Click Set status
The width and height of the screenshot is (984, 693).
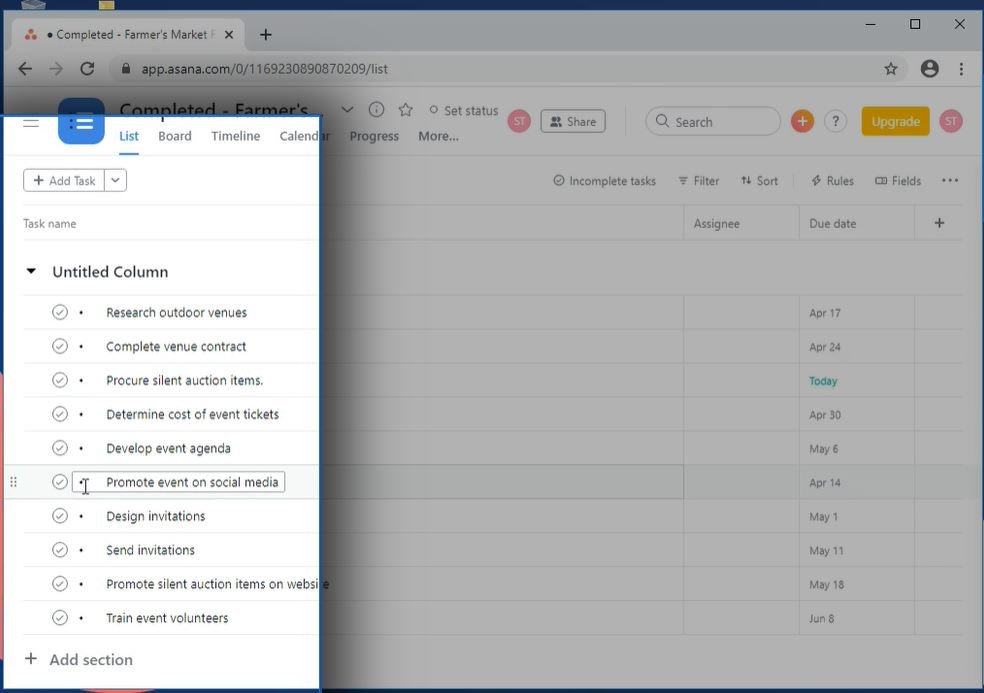(x=463, y=110)
